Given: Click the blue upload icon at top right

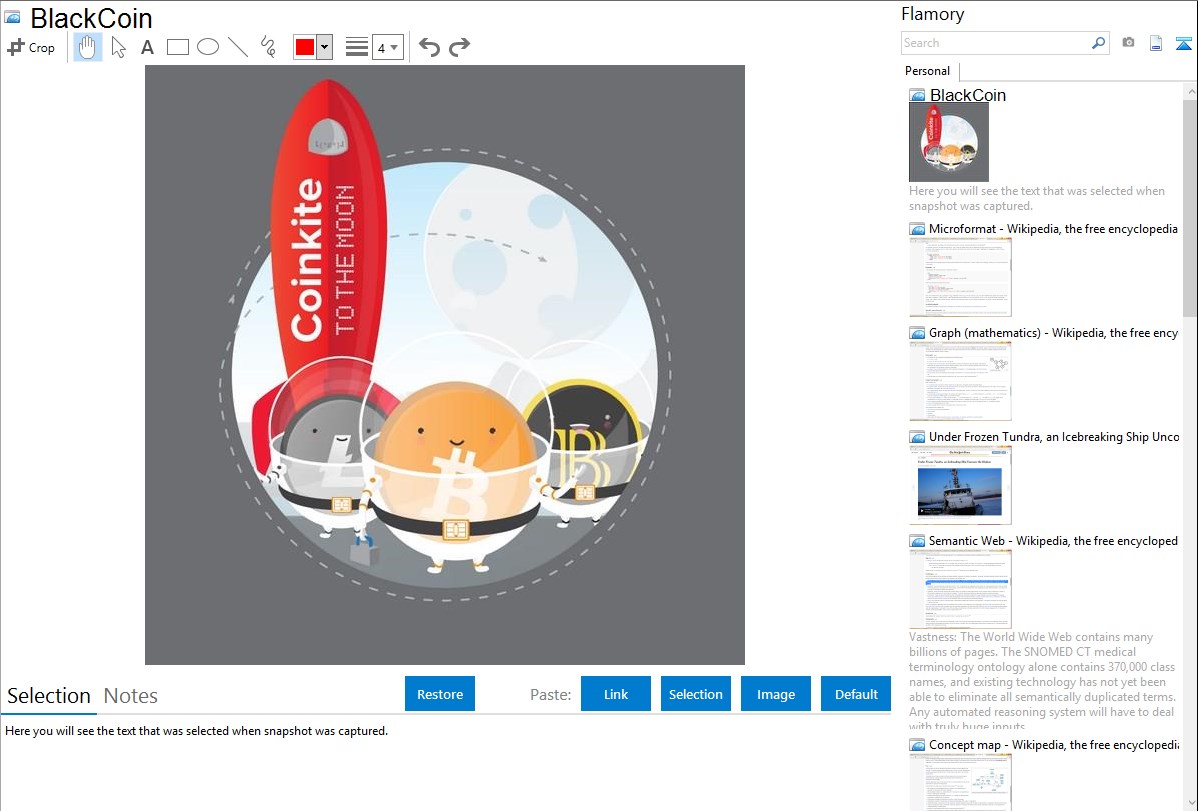Looking at the screenshot, I should [x=1183, y=43].
